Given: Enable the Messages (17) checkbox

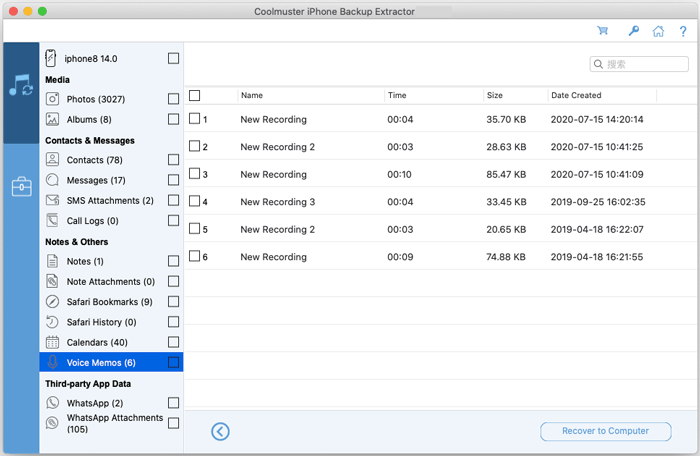Looking at the screenshot, I should tap(173, 180).
